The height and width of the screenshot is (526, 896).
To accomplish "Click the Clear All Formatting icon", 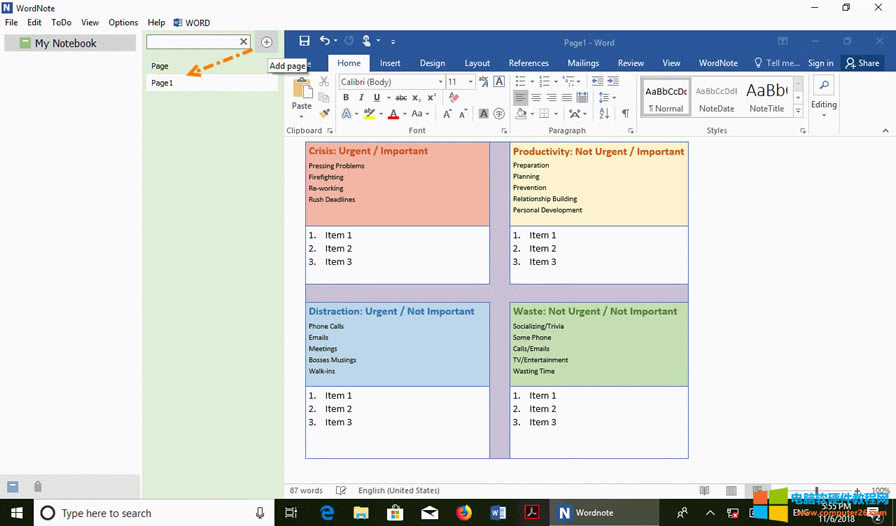I will pos(454,98).
